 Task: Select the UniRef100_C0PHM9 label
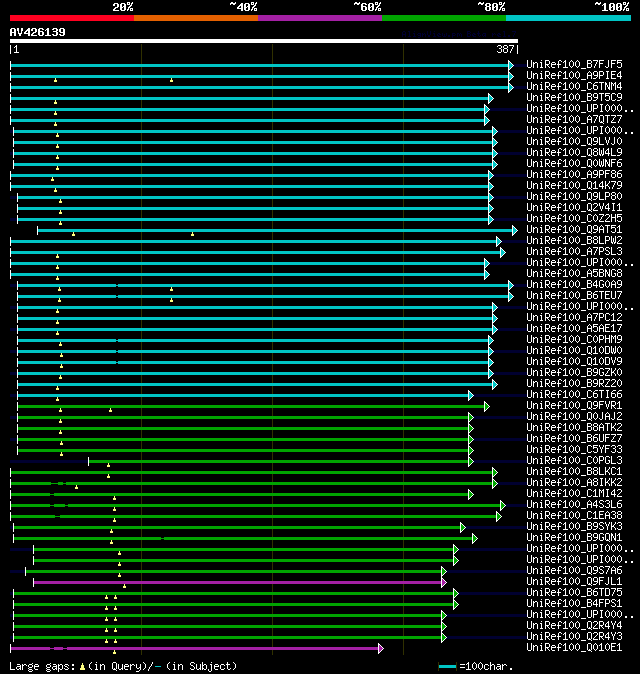click(574, 340)
